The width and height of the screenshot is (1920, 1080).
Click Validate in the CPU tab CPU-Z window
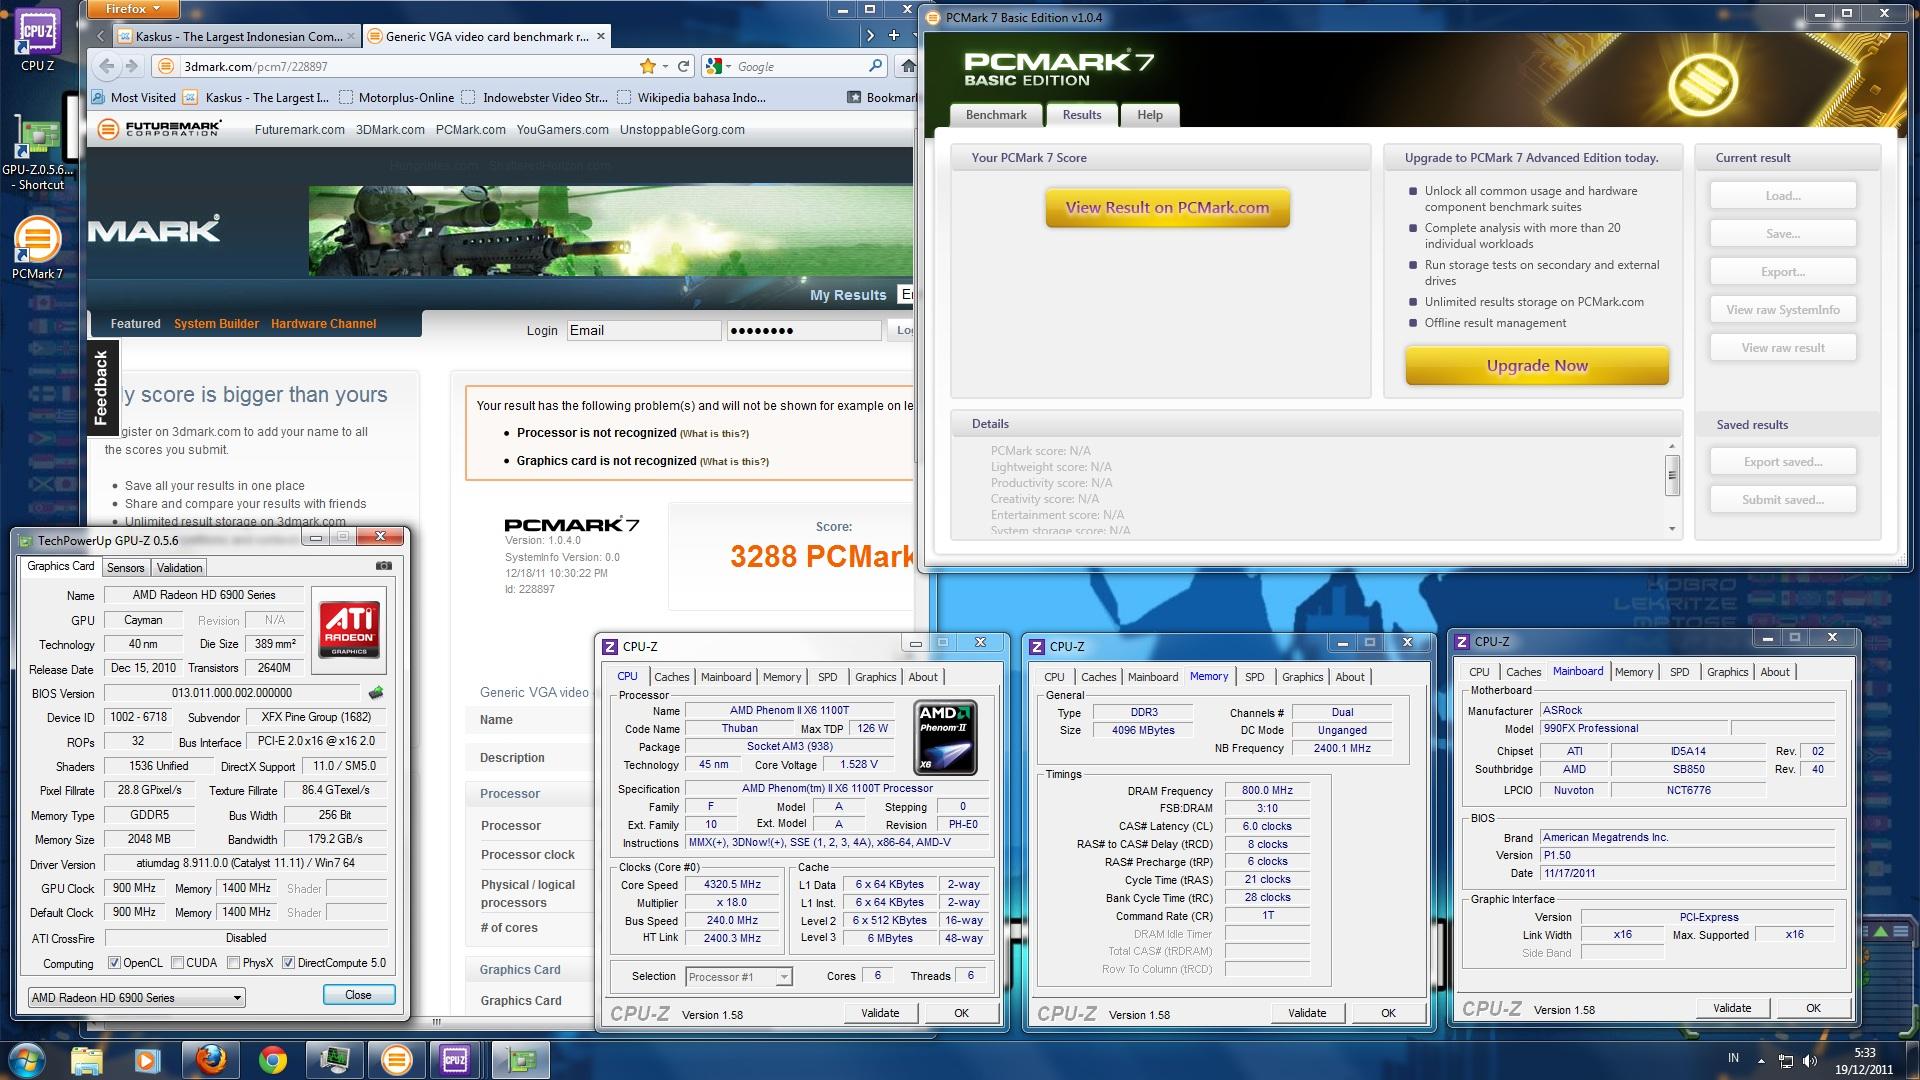(880, 1013)
